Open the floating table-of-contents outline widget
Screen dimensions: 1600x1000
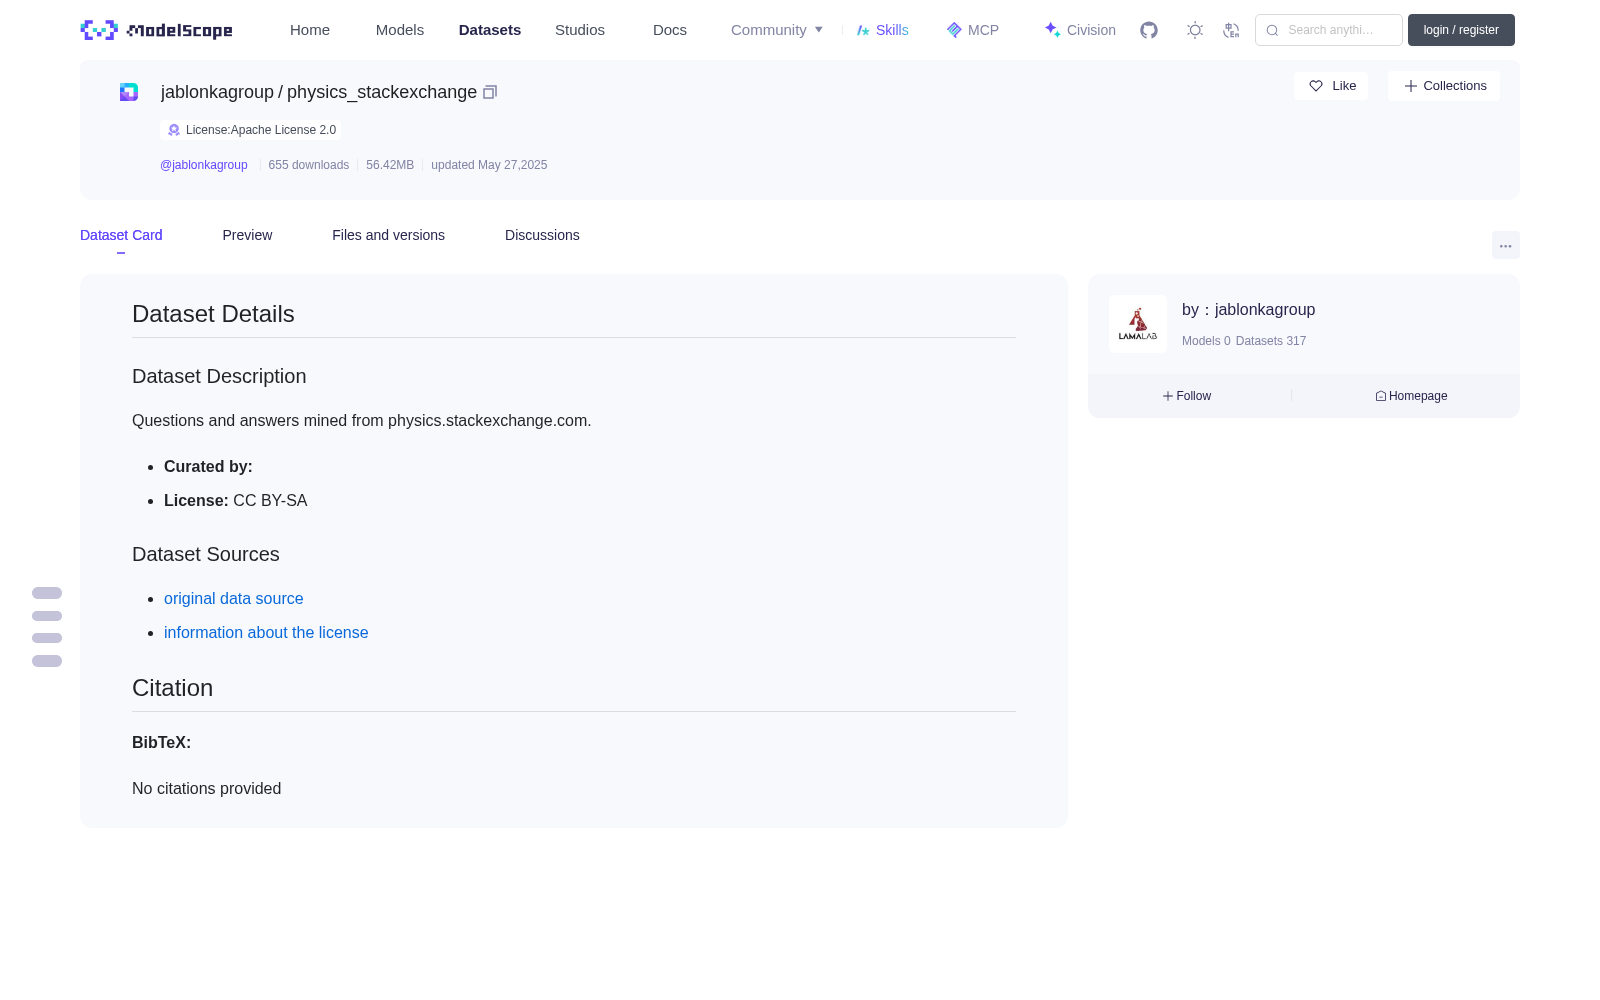pos(47,627)
